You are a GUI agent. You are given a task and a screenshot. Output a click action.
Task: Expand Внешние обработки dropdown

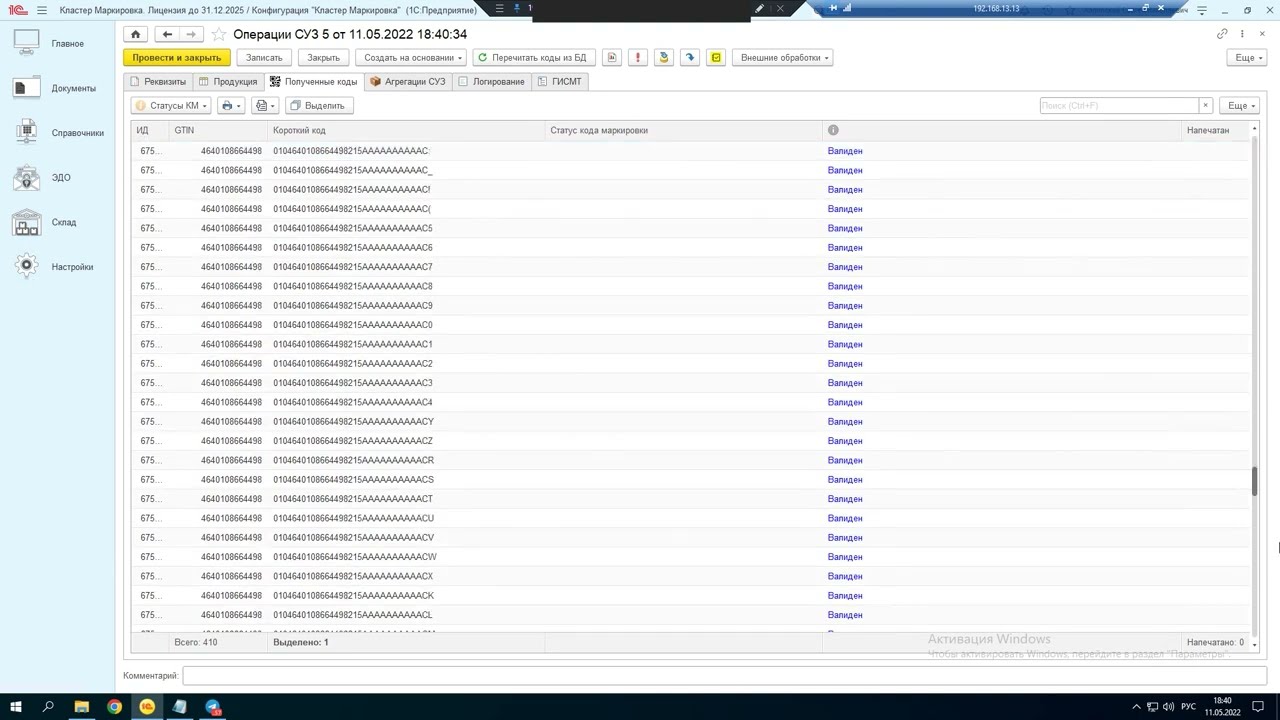click(x=785, y=58)
